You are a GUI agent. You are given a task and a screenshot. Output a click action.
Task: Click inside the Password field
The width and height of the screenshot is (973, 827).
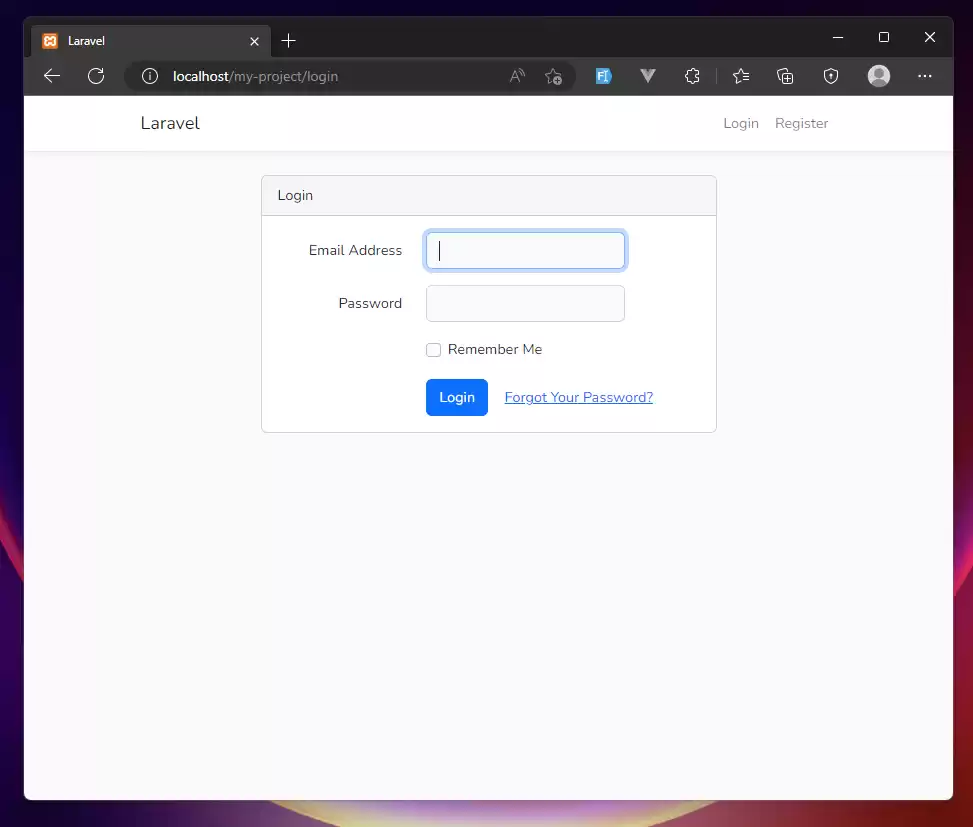[524, 303]
